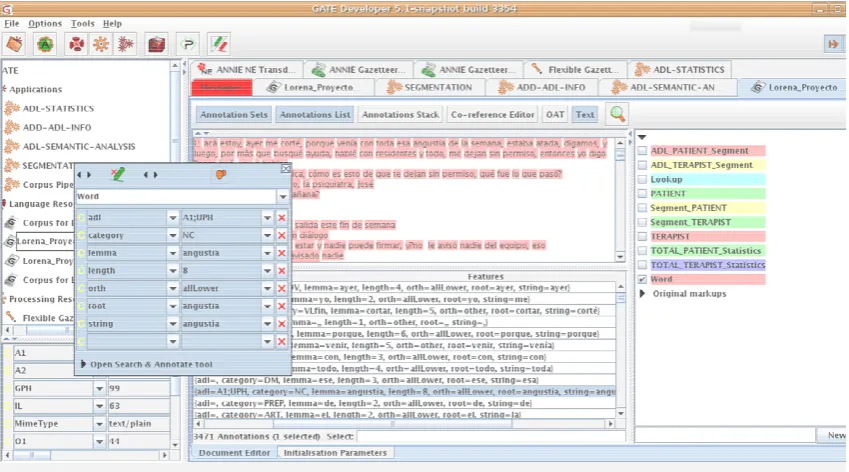Image resolution: width=849 pixels, height=472 pixels.
Task: Click the orange gear new processing resource icon
Action: (101, 44)
